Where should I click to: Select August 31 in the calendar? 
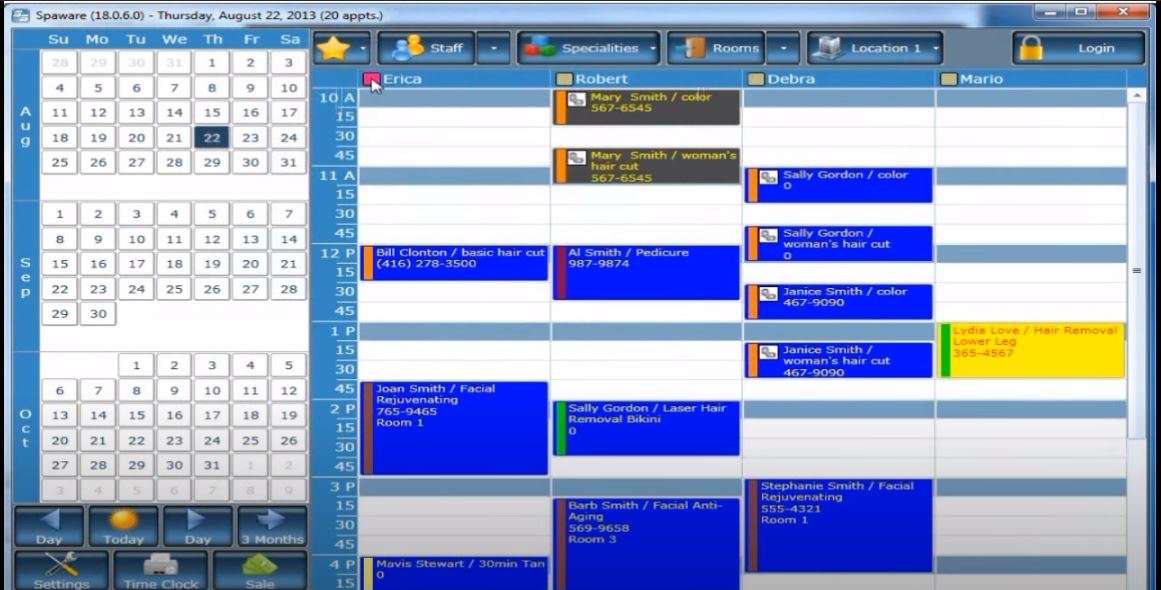pyautogui.click(x=289, y=163)
